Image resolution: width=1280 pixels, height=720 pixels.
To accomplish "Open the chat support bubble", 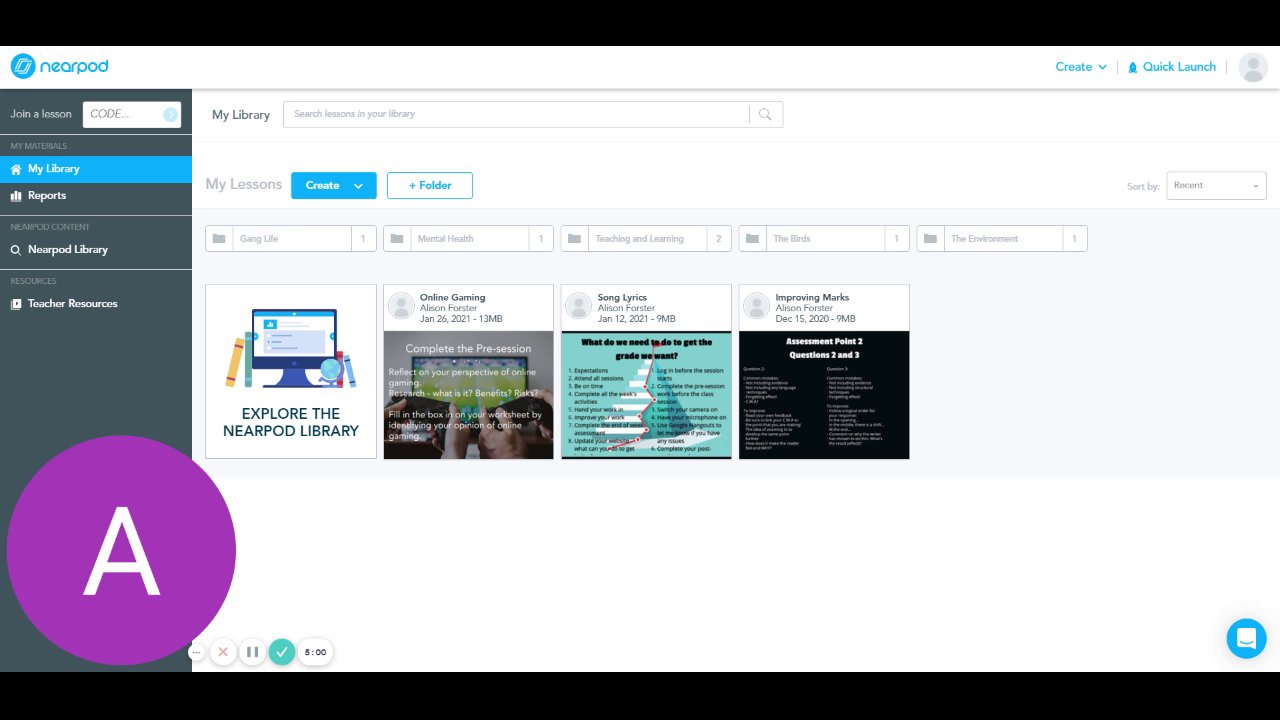I will [1246, 638].
